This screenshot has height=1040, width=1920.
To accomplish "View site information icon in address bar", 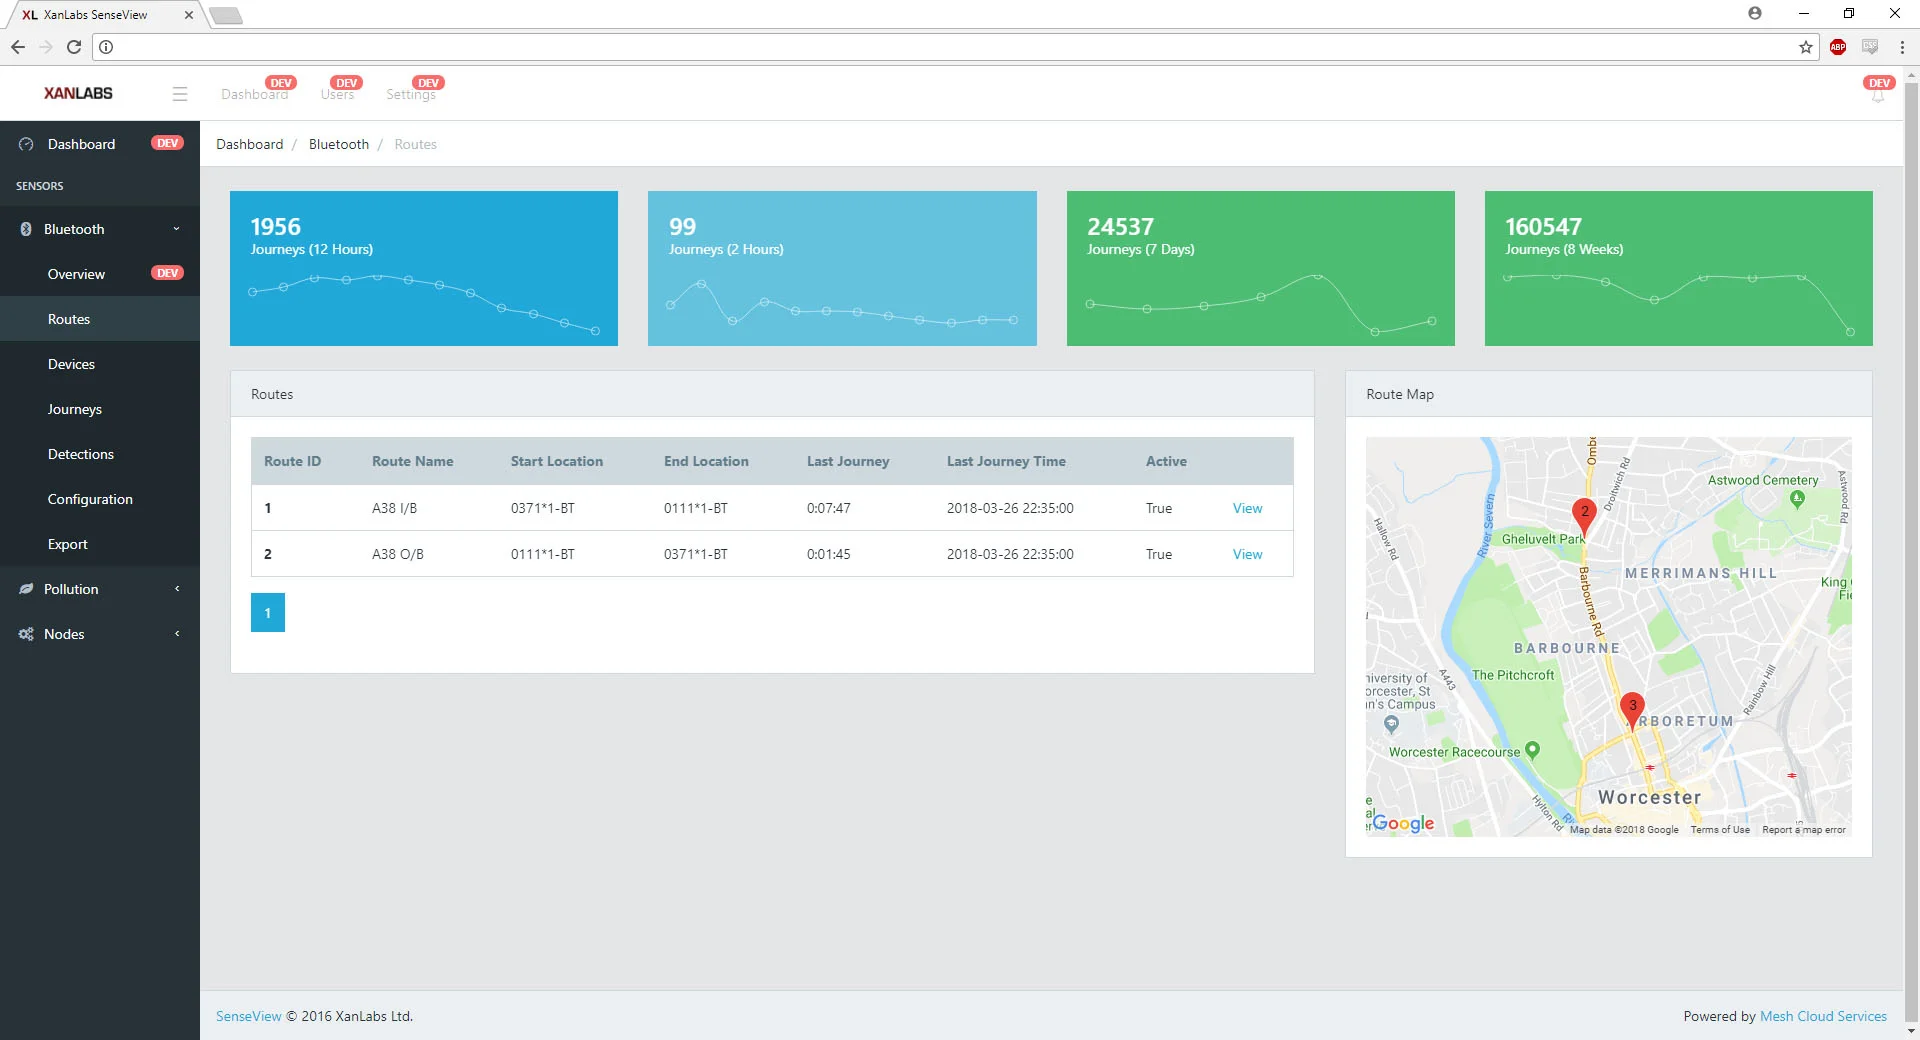I will (106, 47).
